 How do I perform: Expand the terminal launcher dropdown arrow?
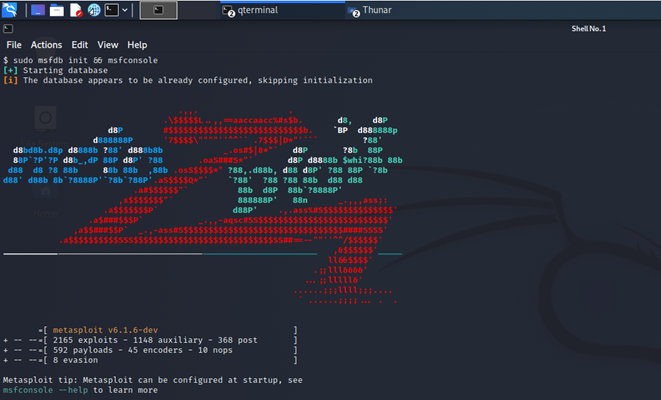125,10
